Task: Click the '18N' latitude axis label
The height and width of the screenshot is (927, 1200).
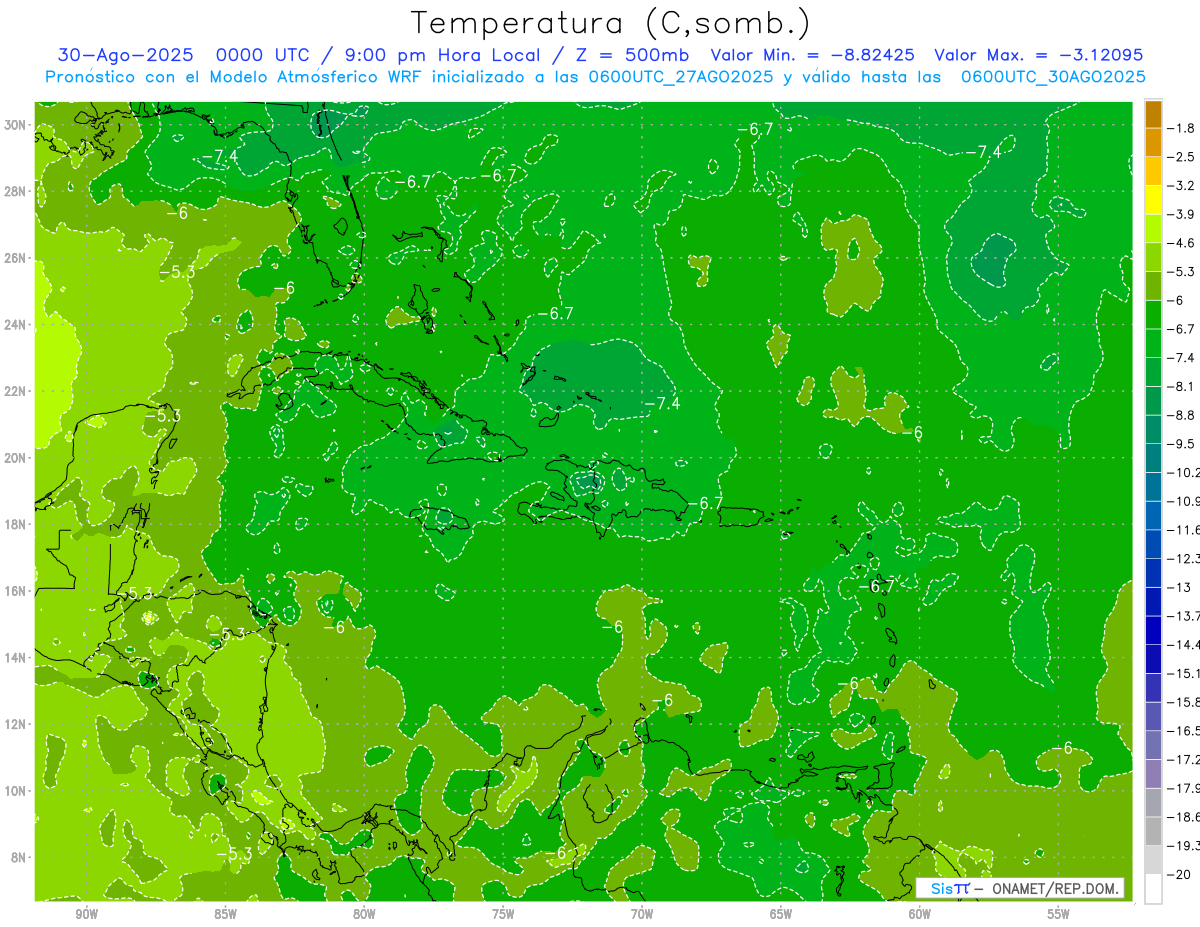Action: pyautogui.click(x=17, y=524)
